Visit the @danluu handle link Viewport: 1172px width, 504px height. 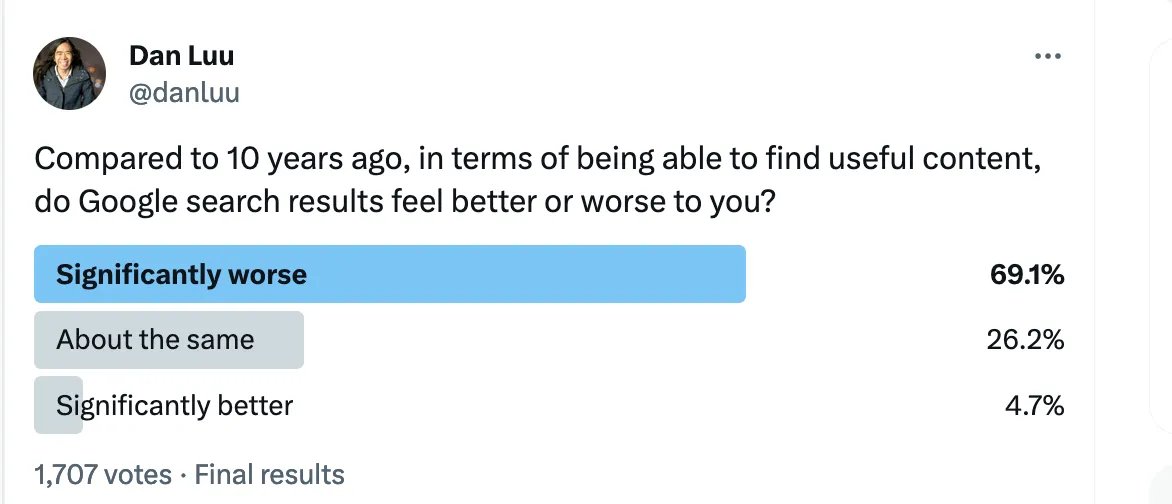click(x=184, y=93)
